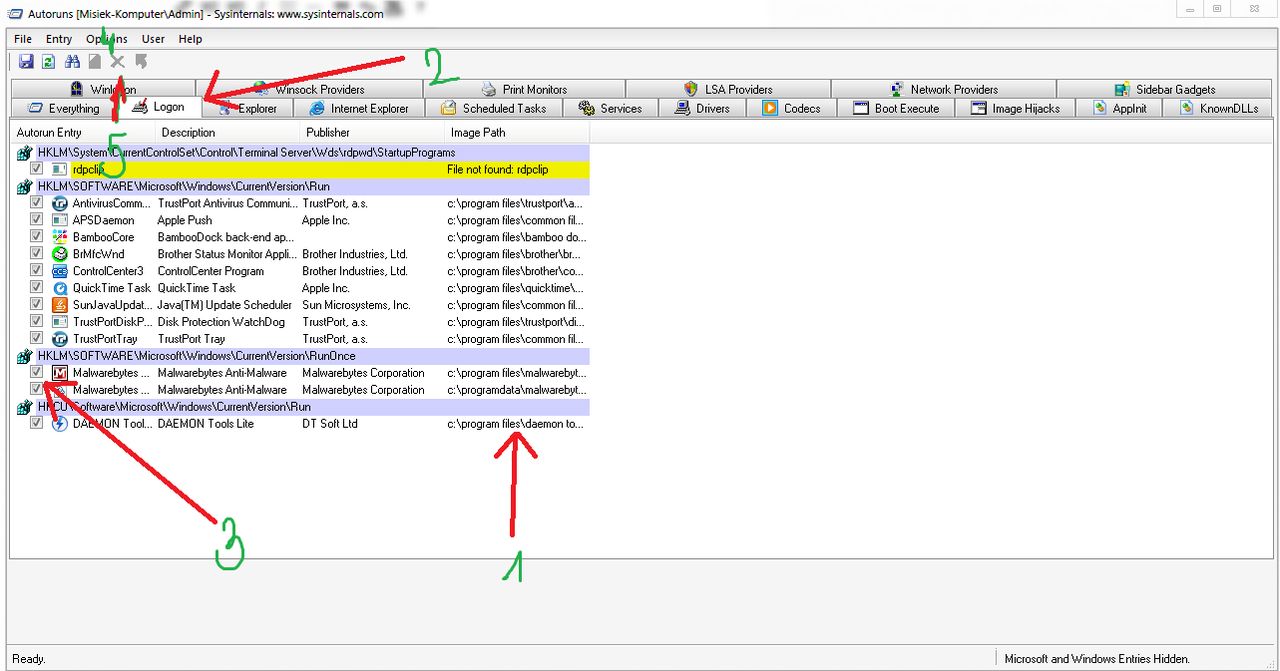Click the Find binoculars toolbar icon

pyautogui.click(x=73, y=62)
